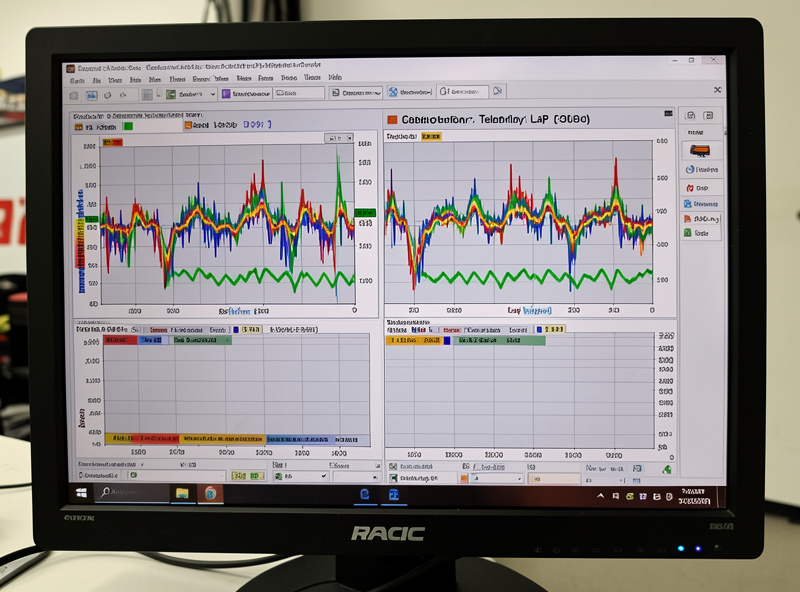Click the last toolbar icon after the G! button
The height and width of the screenshot is (592, 800).
[x=498, y=91]
